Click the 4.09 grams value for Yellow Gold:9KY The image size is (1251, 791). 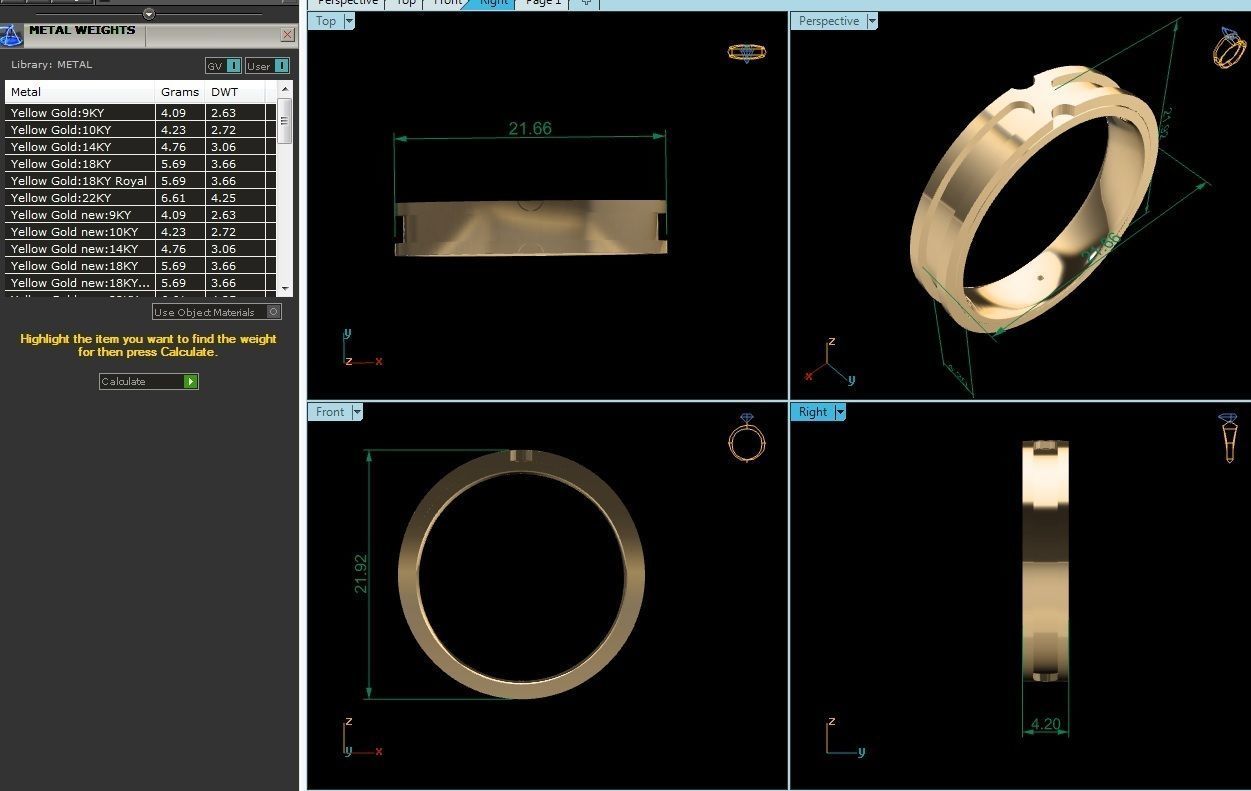click(173, 113)
